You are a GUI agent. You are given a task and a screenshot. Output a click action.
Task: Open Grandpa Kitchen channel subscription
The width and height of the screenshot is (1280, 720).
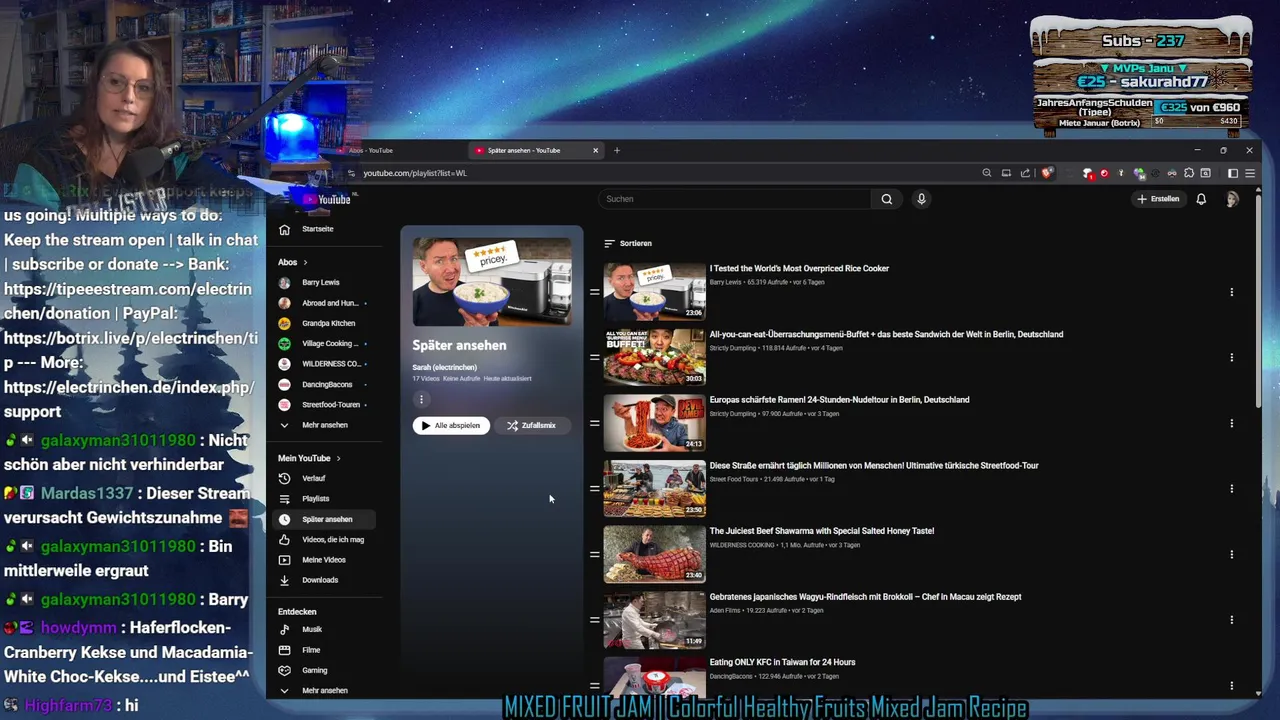[325, 323]
